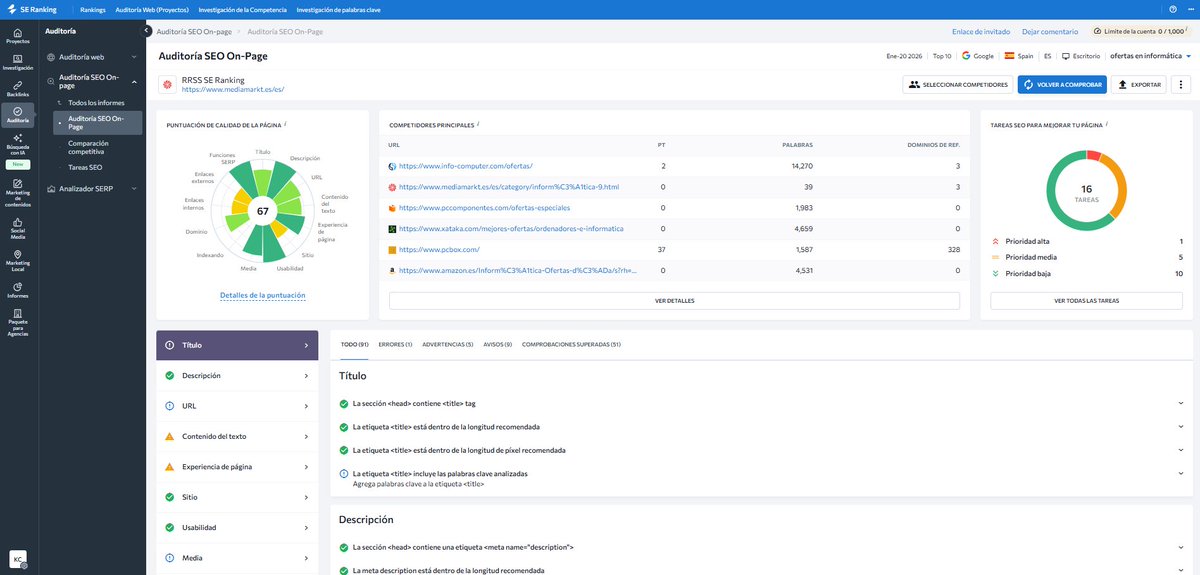Image resolution: width=1200 pixels, height=575 pixels.
Task: Click the Google search engine icon
Action: pyautogui.click(x=967, y=56)
